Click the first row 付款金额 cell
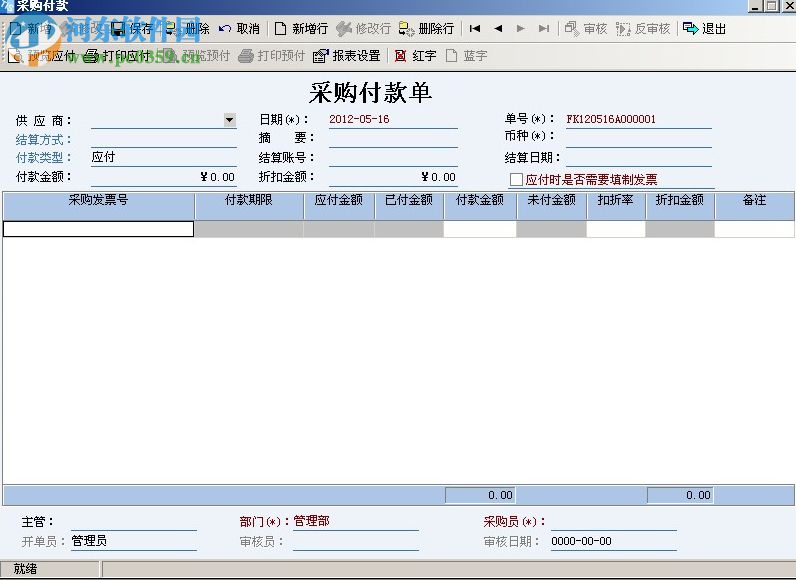 tap(480, 229)
